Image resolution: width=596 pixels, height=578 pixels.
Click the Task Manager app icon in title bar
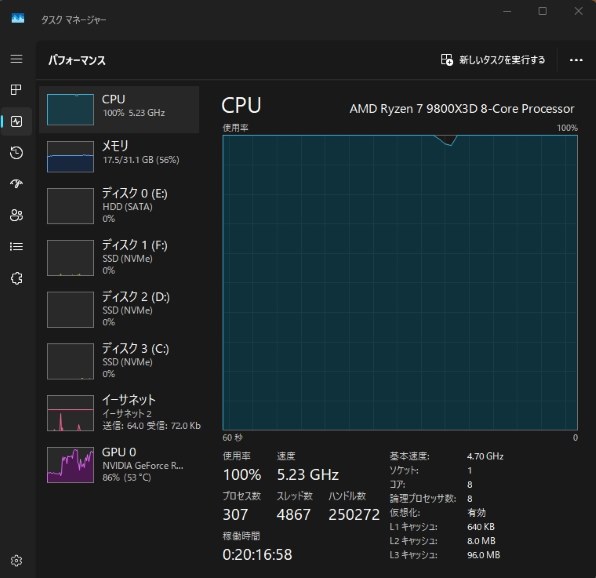pyautogui.click(x=17, y=18)
